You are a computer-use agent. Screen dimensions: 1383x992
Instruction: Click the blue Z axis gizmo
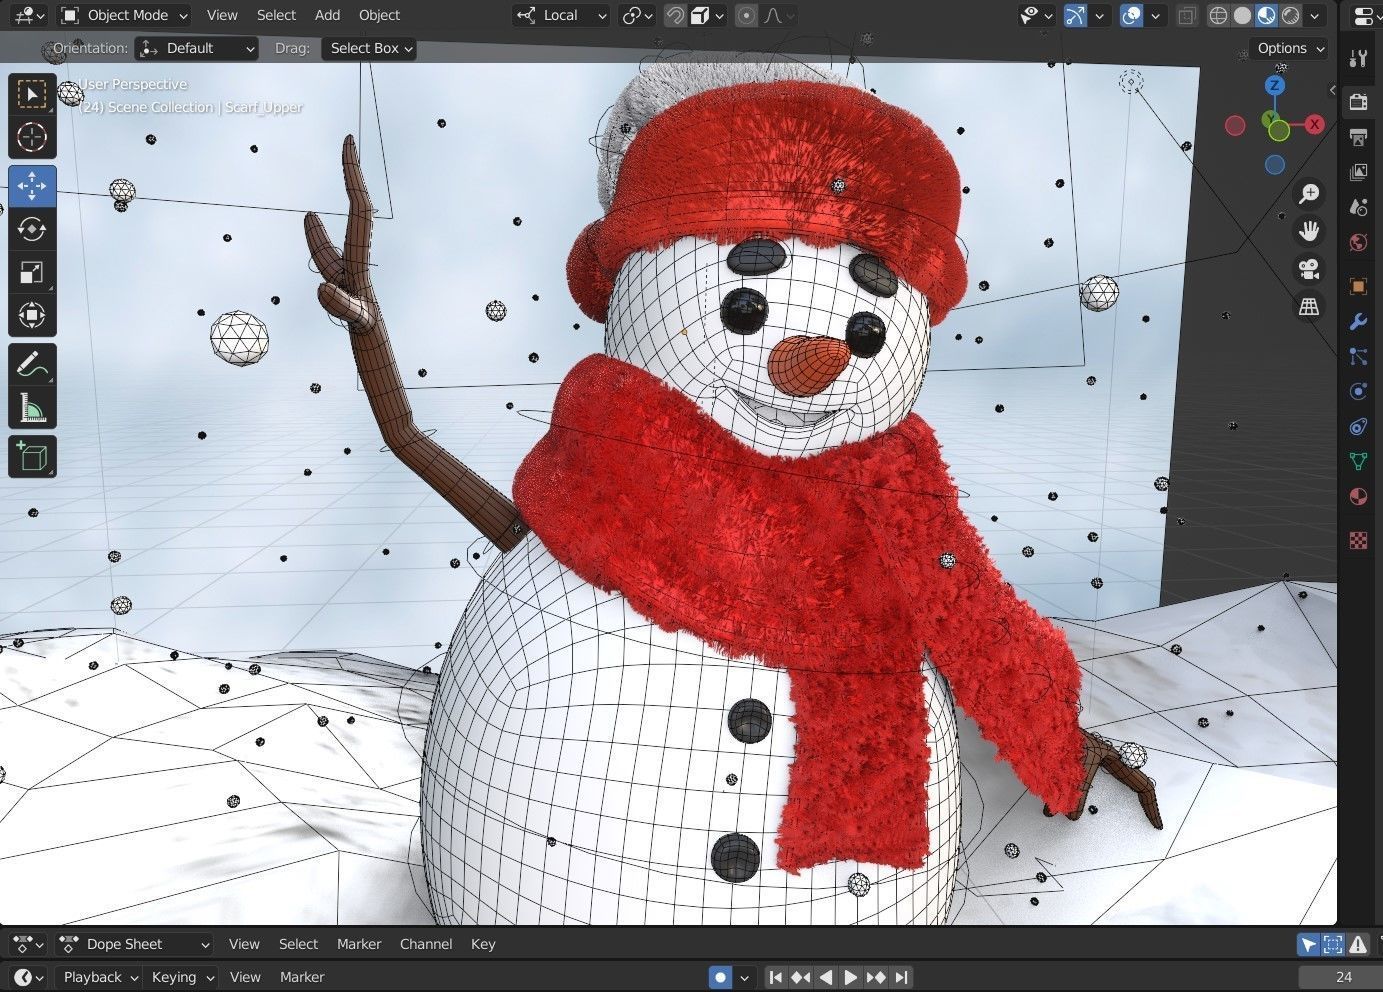(x=1274, y=86)
